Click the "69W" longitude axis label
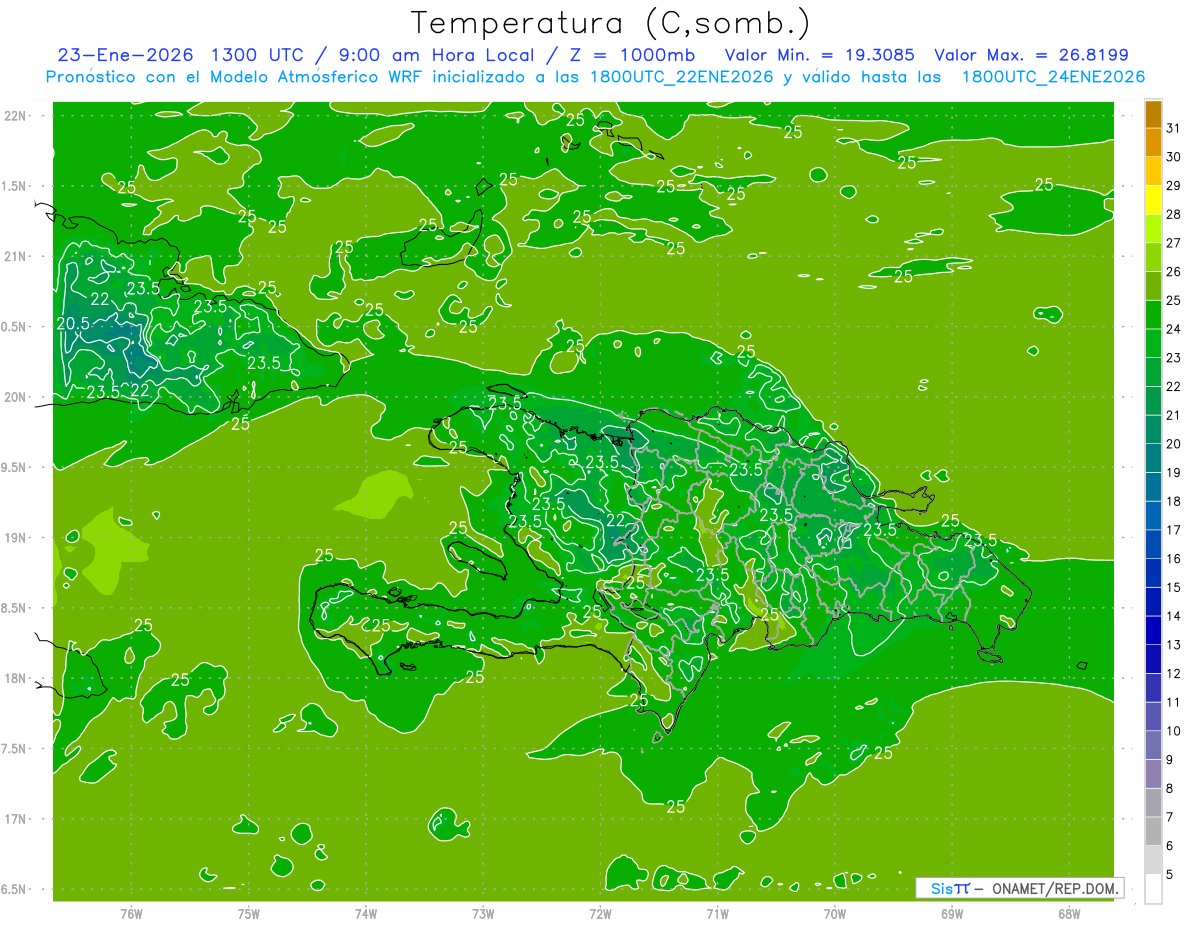This screenshot has height=927, width=1200. coord(952,913)
